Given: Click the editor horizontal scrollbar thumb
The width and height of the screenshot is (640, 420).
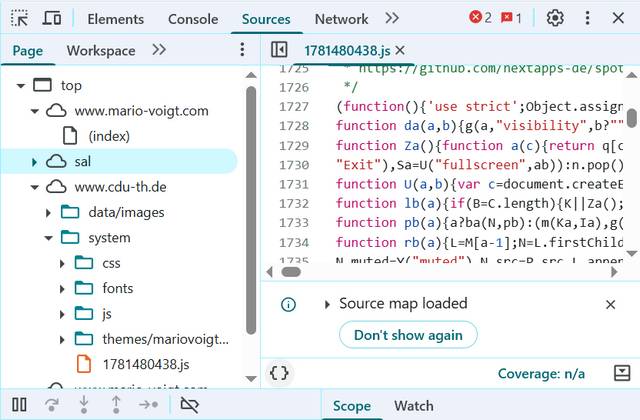Looking at the screenshot, I should point(291,272).
